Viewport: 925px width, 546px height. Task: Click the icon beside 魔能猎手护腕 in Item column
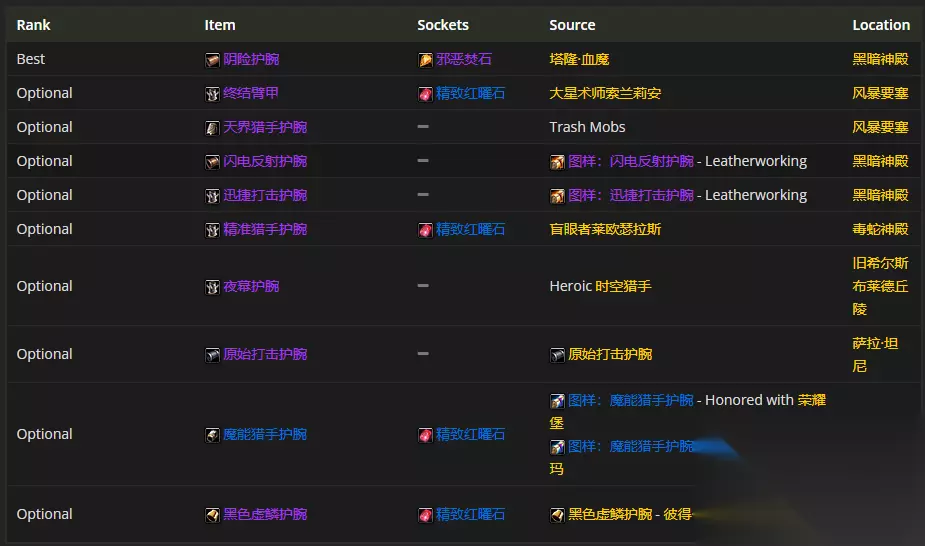click(x=212, y=435)
